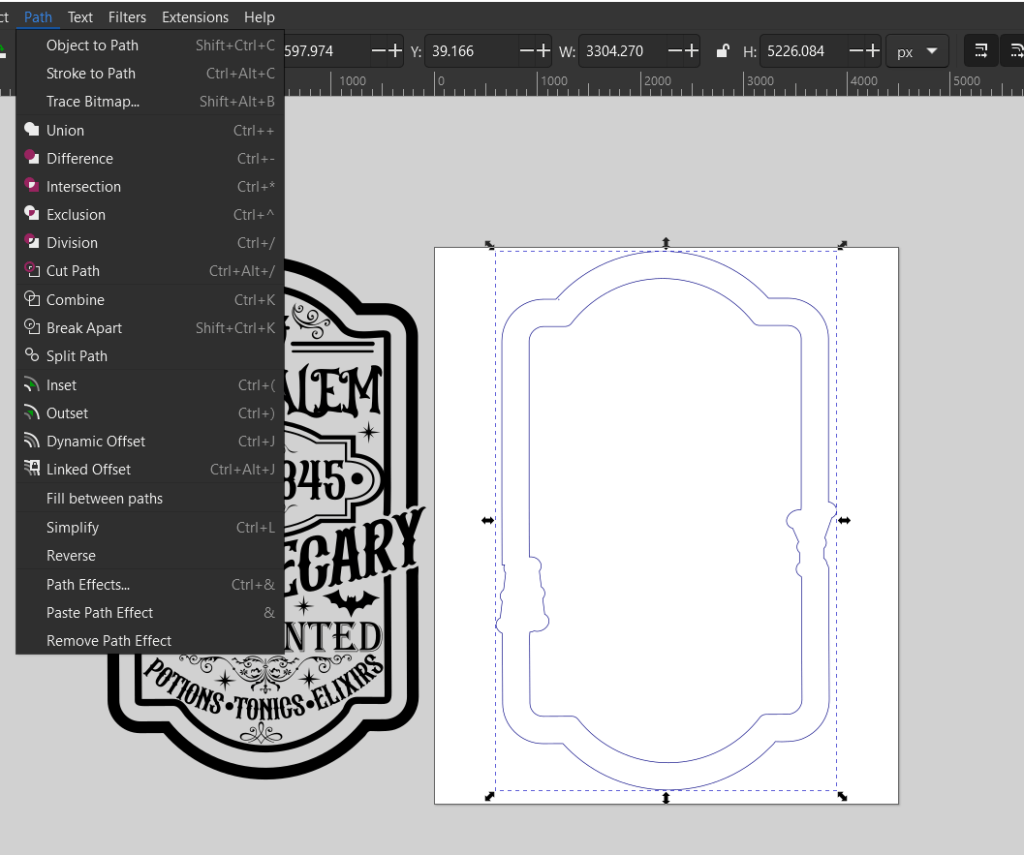
Task: Select the Intersection path operation
Action: (x=83, y=186)
